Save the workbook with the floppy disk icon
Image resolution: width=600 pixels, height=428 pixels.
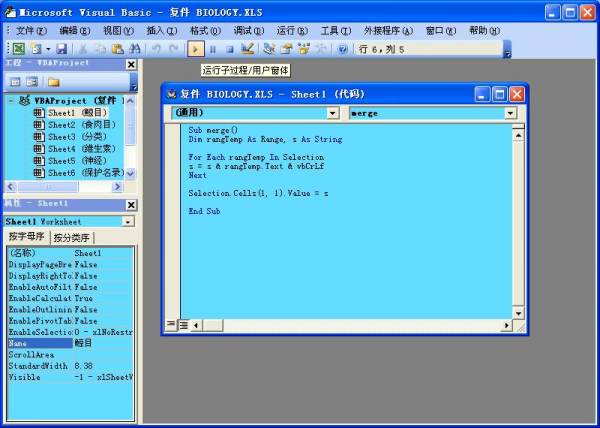pyautogui.click(x=61, y=49)
